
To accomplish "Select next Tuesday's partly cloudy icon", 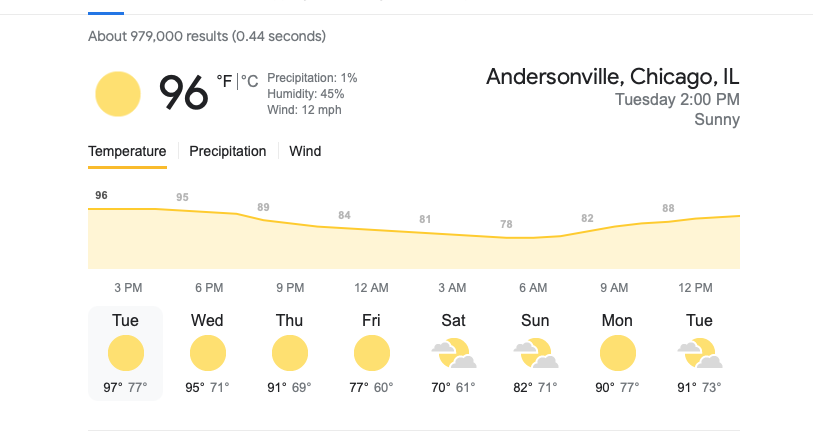I will coord(699,353).
